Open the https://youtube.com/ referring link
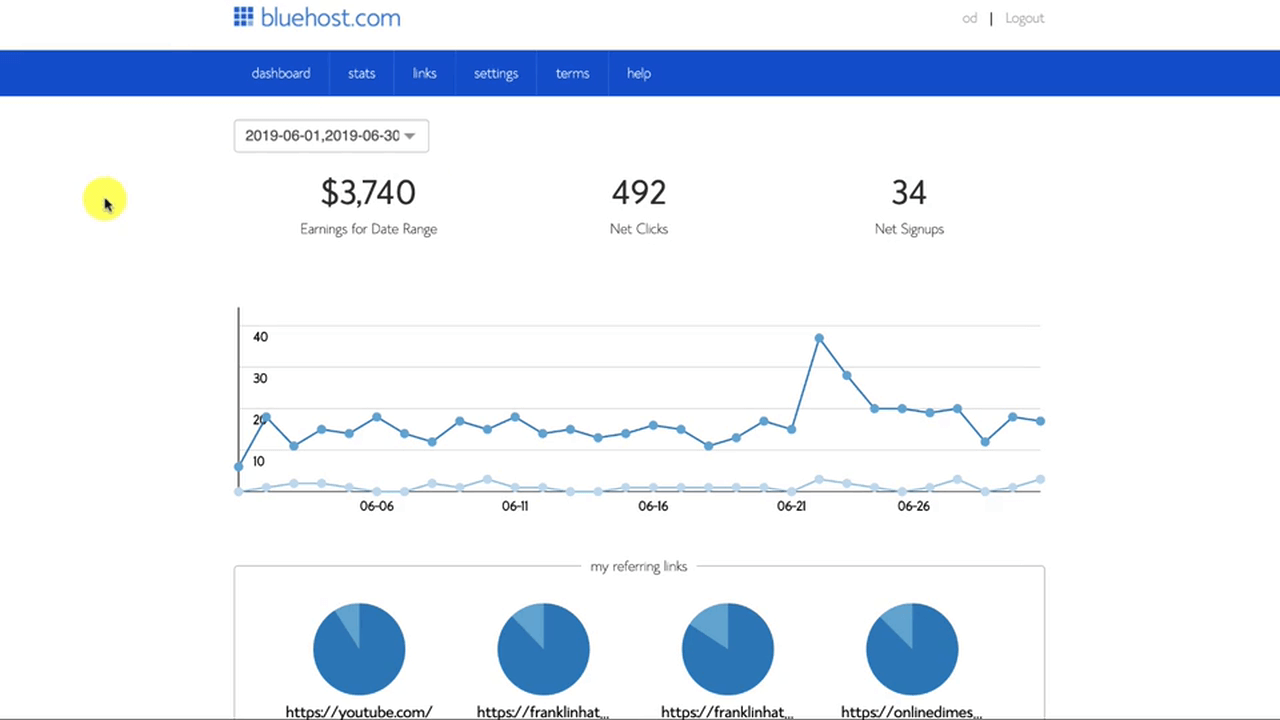 coord(359,712)
